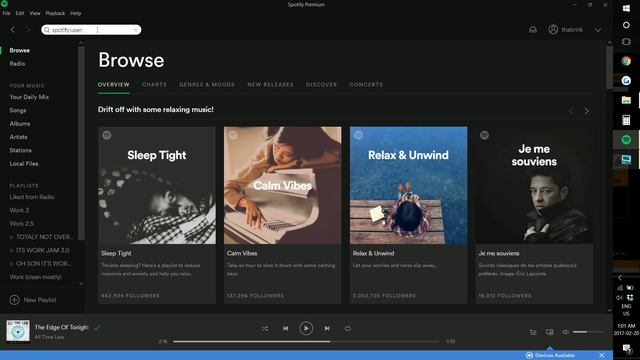Click the Je me souviens title link

(x=499, y=253)
